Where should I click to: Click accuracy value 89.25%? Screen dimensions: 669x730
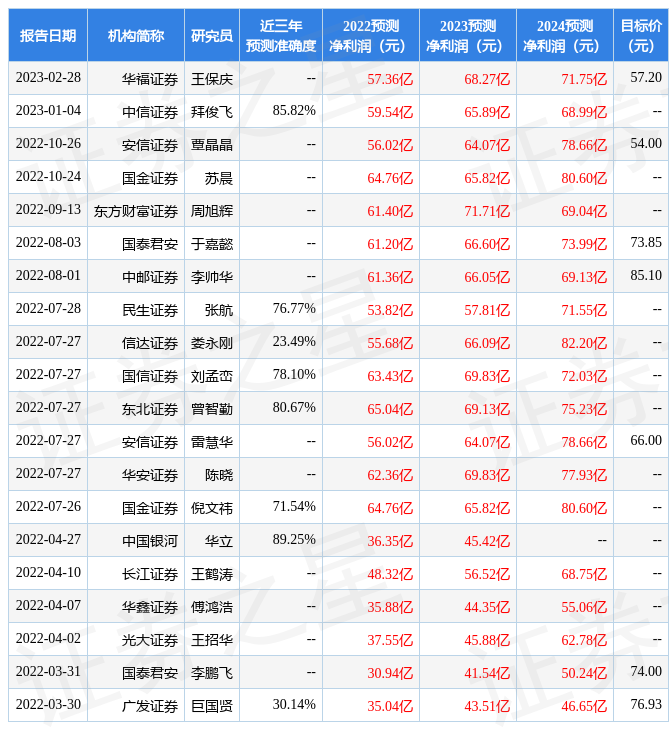[294, 540]
